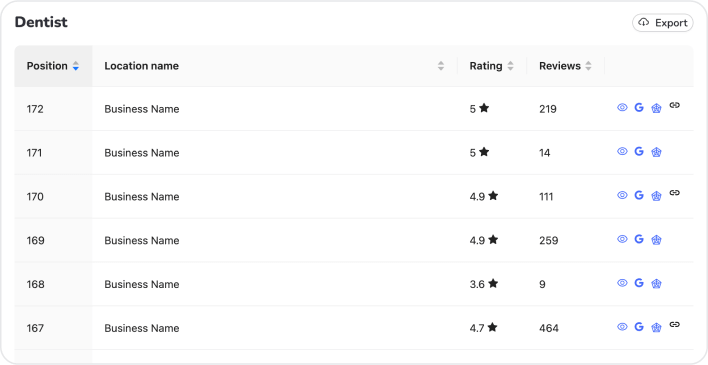Toggle eye icon for position 172
This screenshot has width=708, height=365.
(x=622, y=108)
